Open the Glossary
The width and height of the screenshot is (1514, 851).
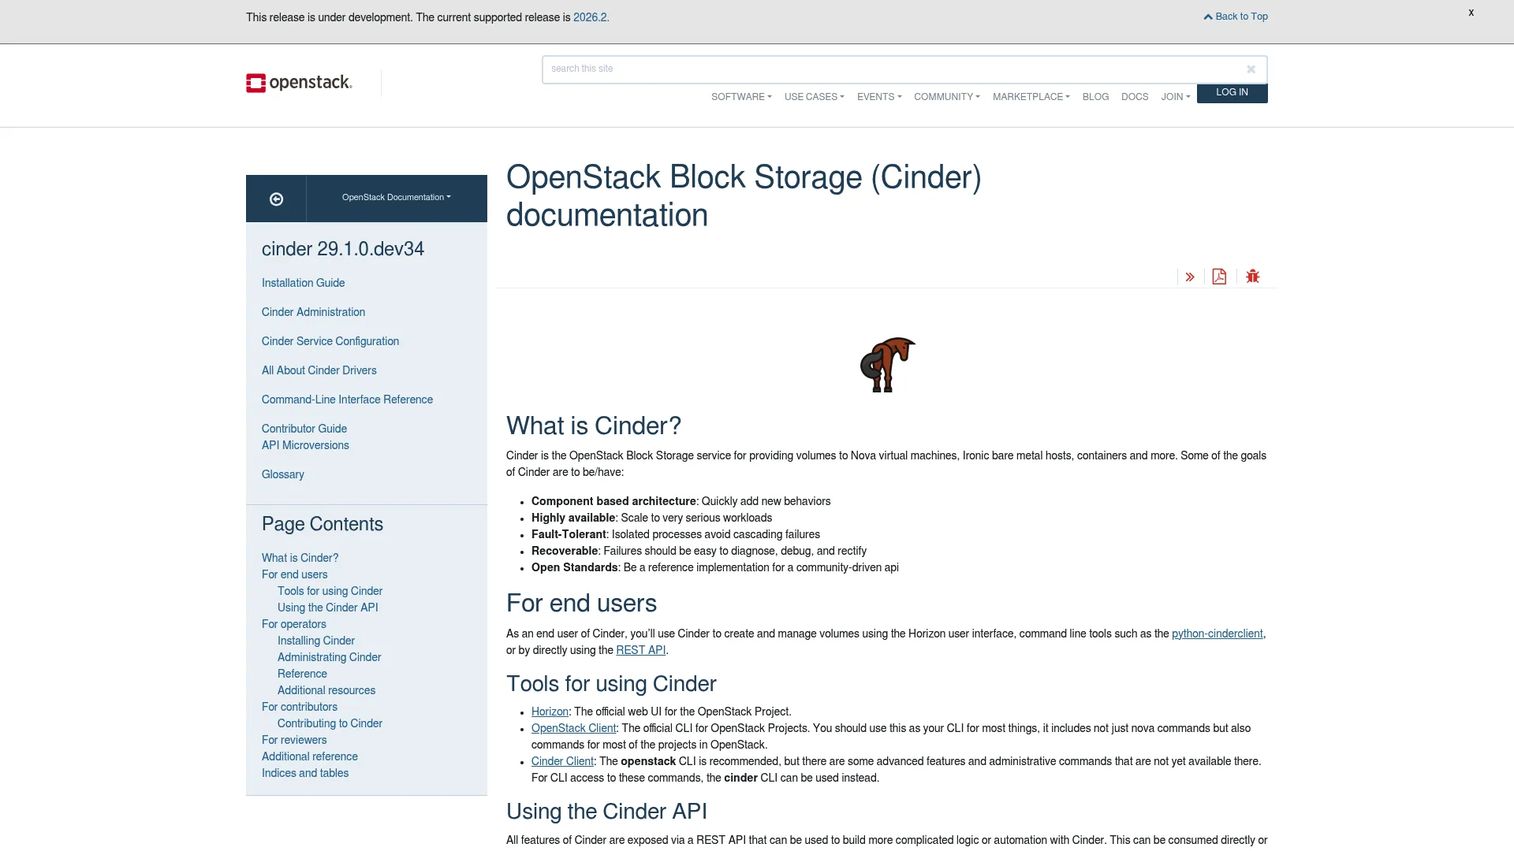click(x=283, y=475)
